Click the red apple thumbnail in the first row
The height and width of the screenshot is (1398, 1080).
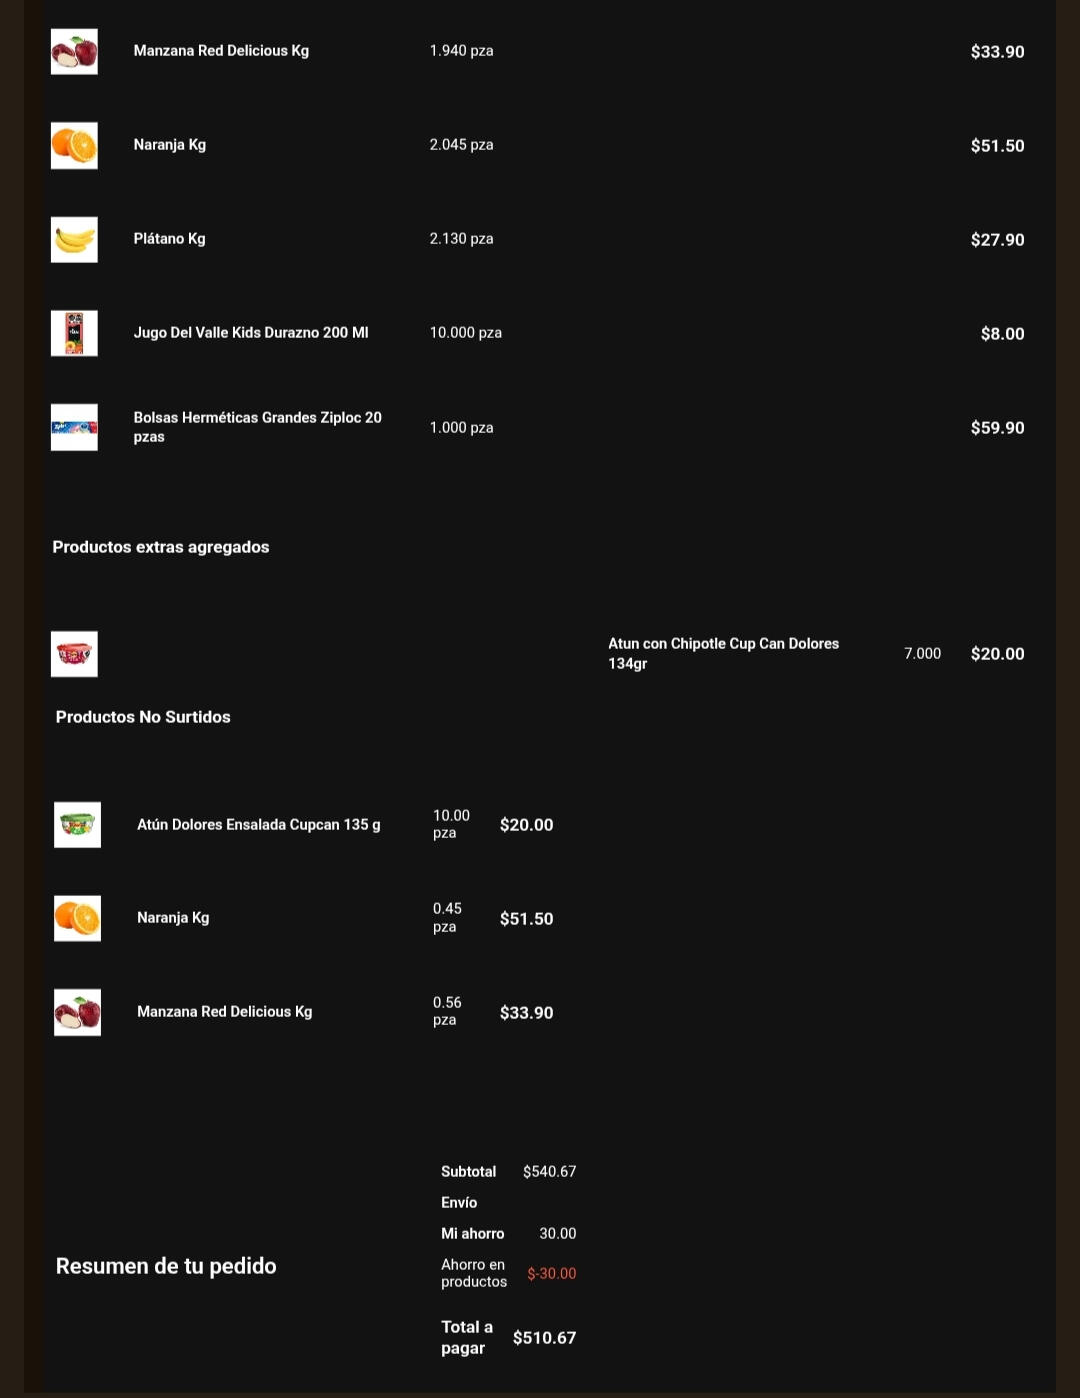(x=74, y=51)
